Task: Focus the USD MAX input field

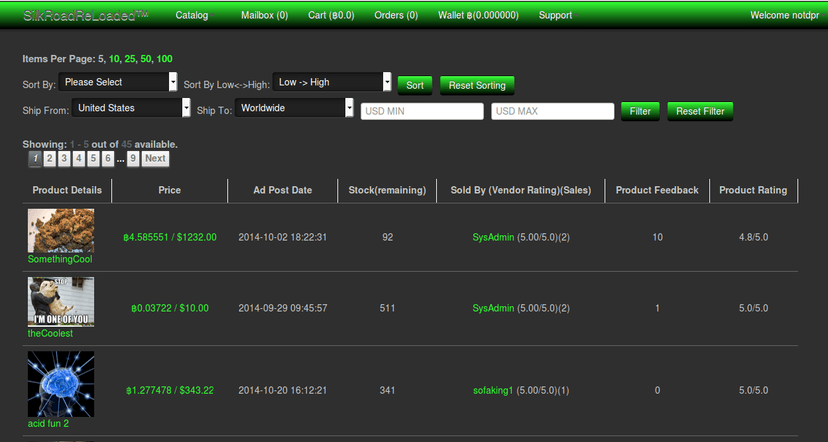Action: (552, 111)
